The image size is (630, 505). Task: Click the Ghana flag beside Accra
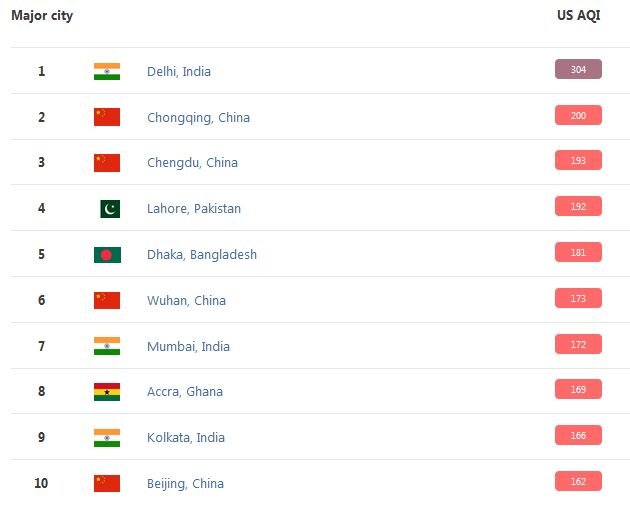pos(107,392)
